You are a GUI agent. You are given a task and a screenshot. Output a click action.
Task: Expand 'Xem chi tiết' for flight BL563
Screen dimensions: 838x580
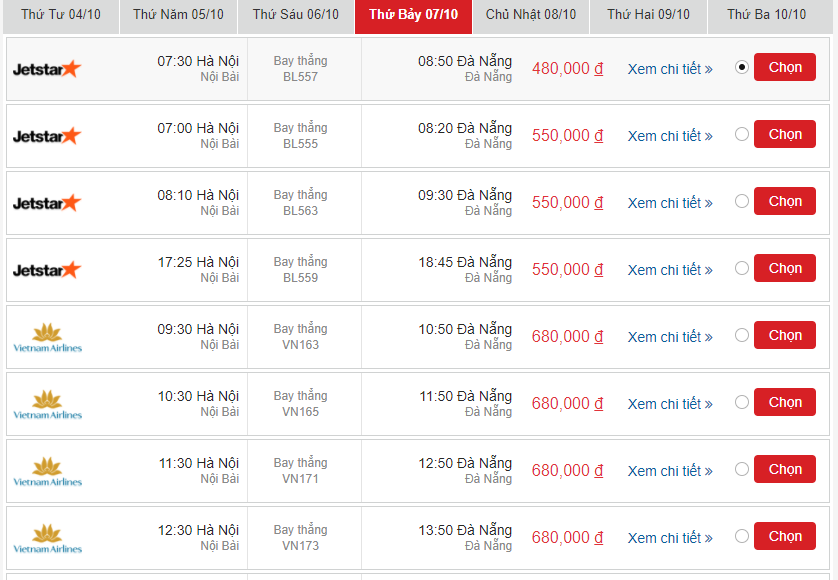tap(669, 203)
